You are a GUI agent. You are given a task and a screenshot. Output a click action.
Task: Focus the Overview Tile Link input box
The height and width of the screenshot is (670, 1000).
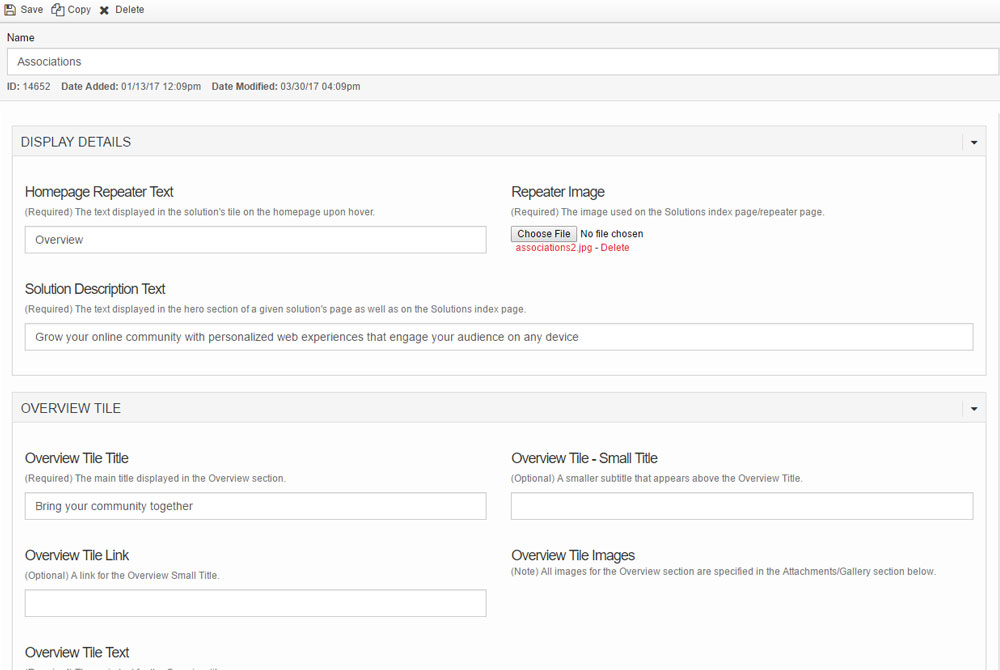(255, 603)
